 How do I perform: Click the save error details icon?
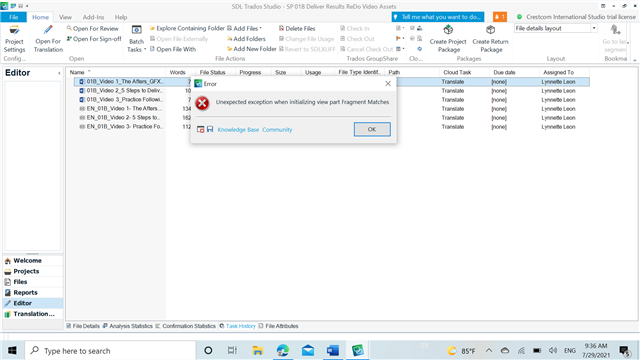[x=210, y=129]
